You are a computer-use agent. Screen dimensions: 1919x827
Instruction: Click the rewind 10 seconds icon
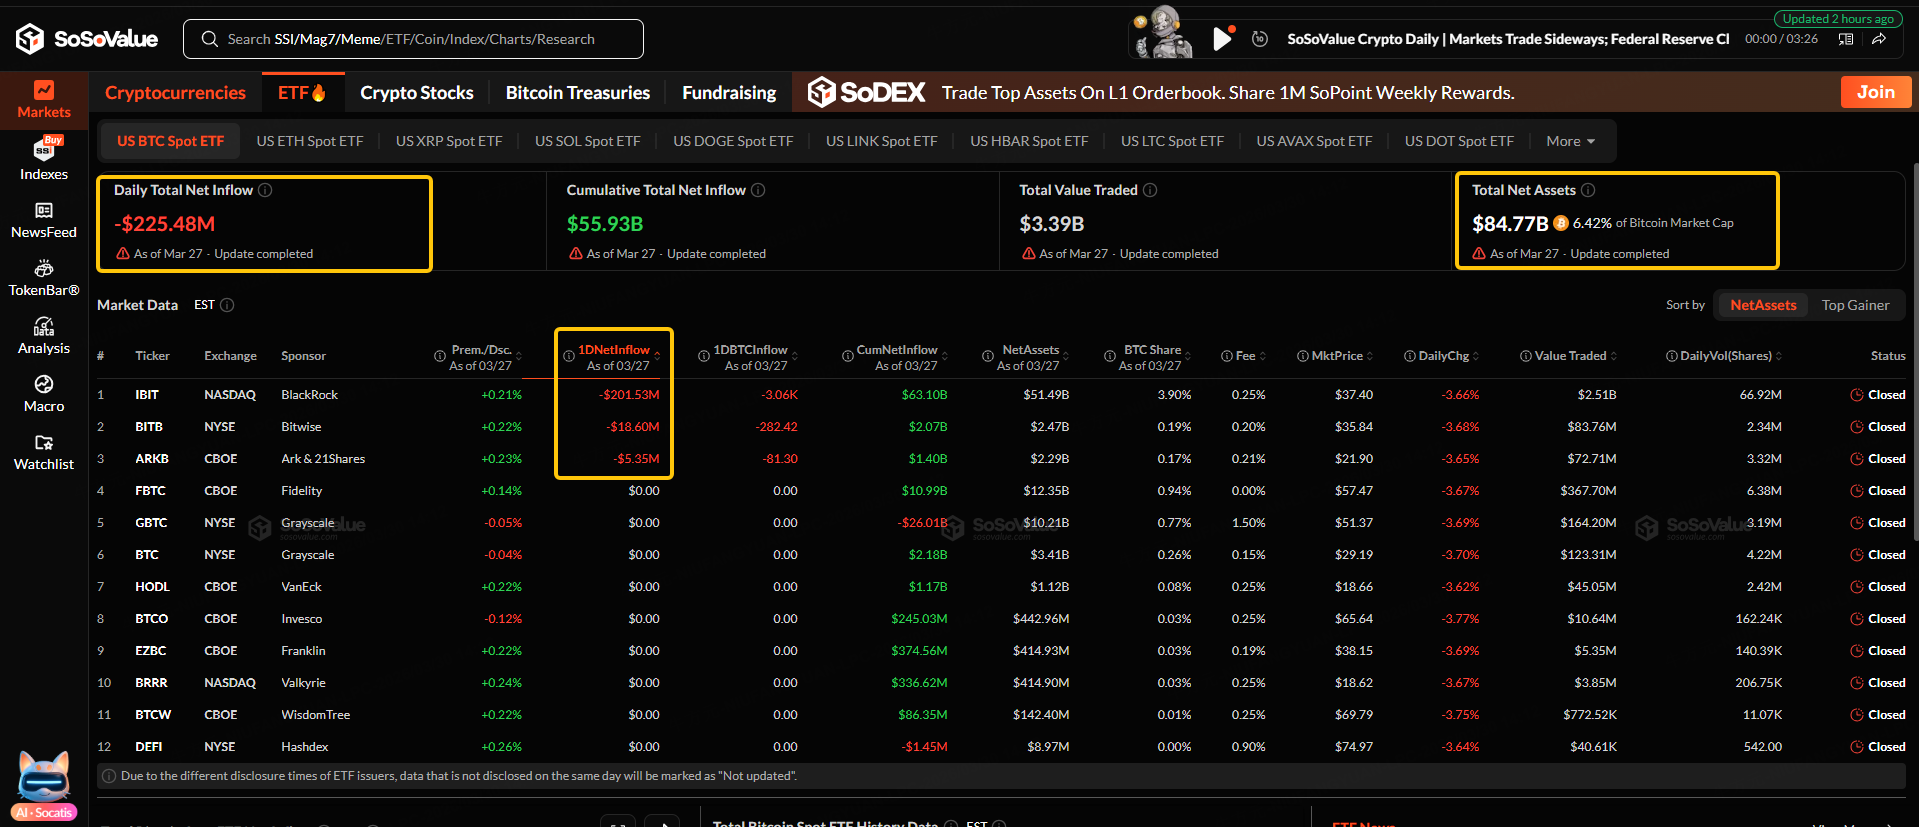1260,39
